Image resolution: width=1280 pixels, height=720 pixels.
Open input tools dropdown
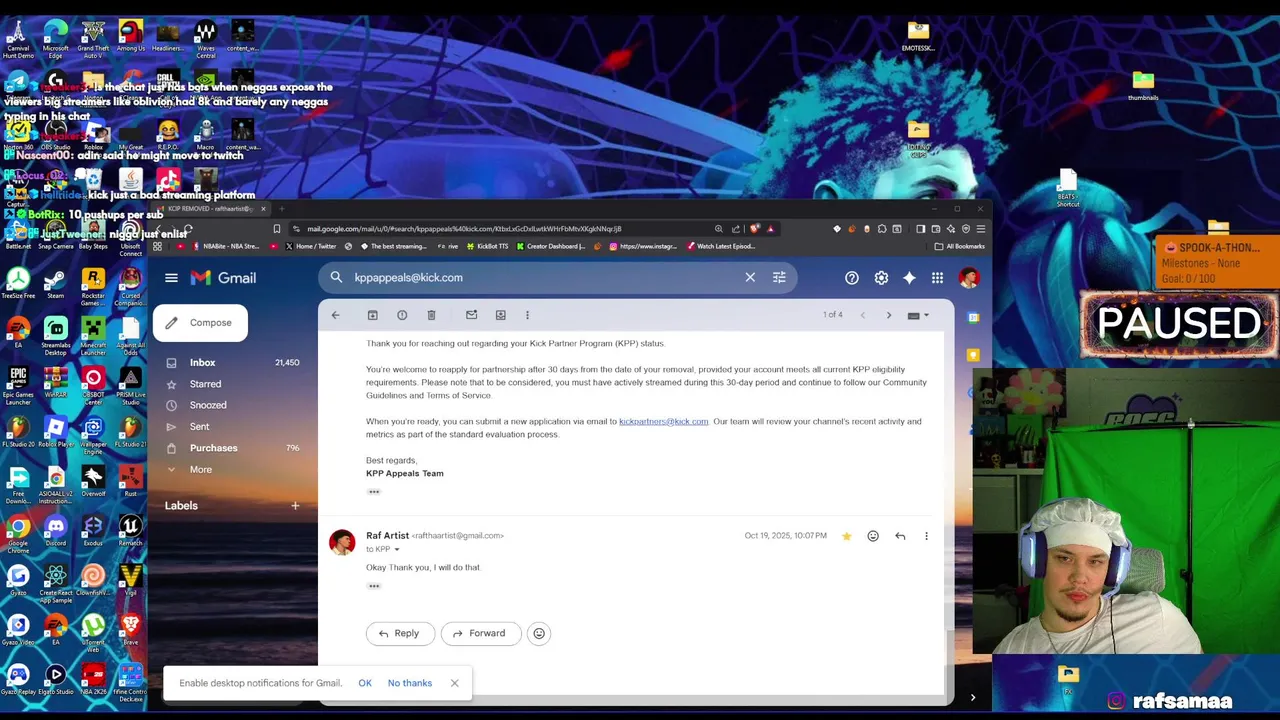918,315
